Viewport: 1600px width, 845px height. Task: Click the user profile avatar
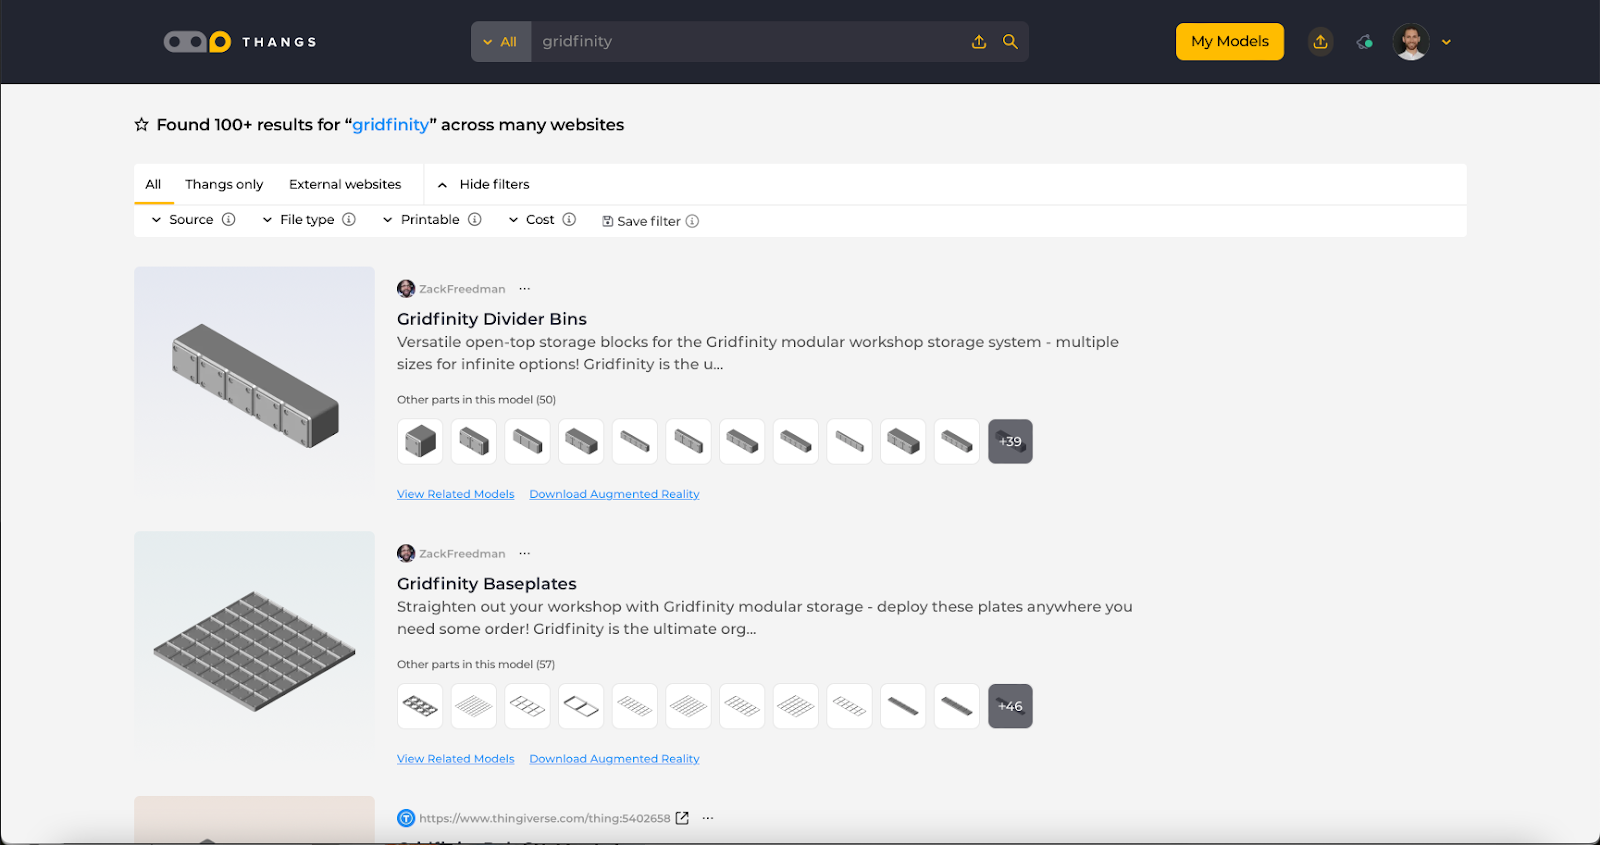pos(1411,42)
